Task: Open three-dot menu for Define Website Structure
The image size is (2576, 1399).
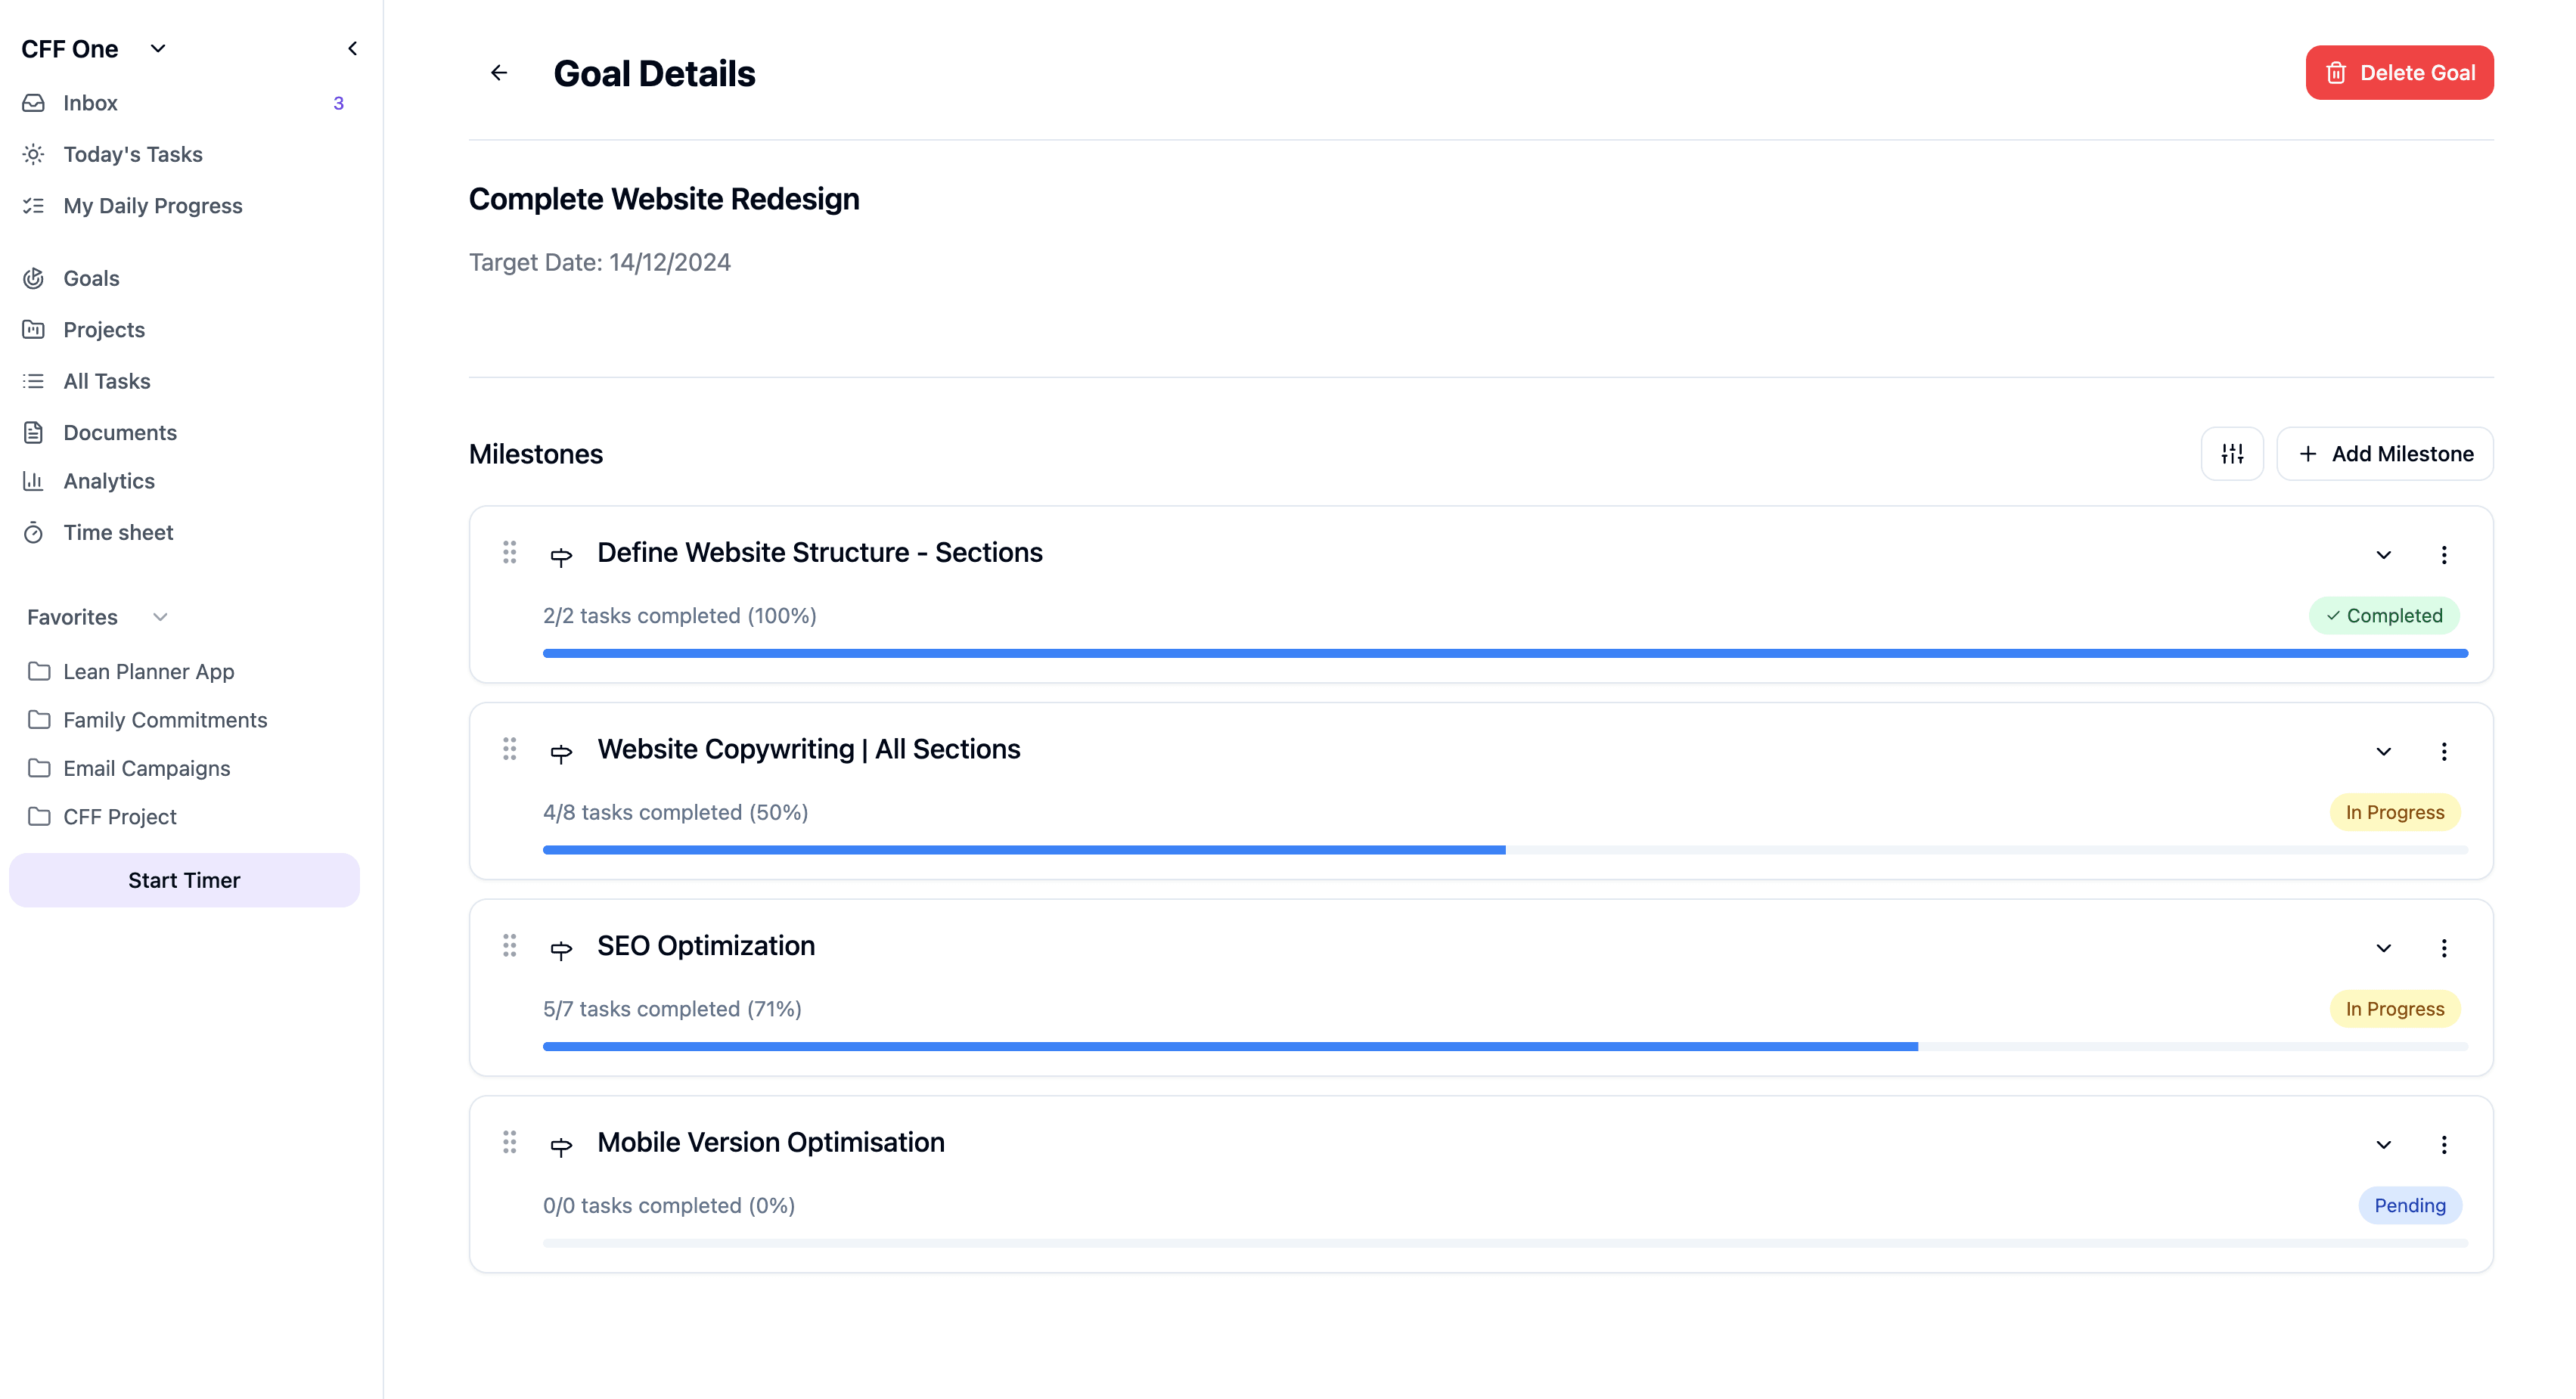Action: click(x=2443, y=555)
